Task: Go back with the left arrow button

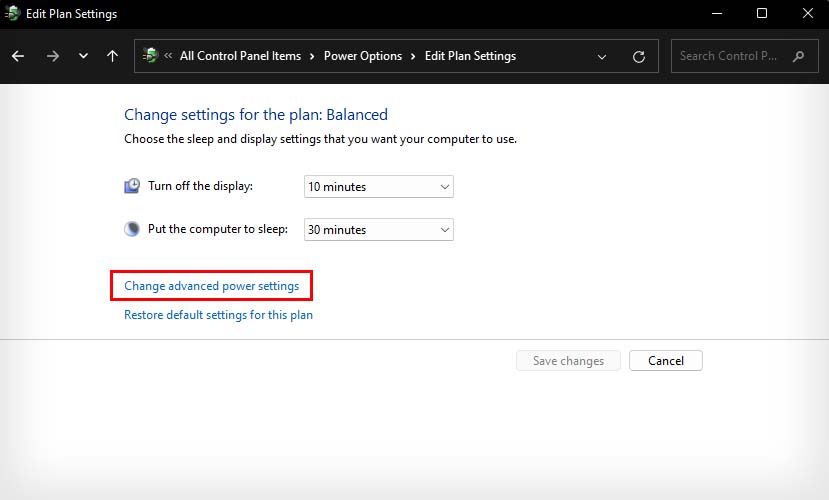Action: (18, 56)
